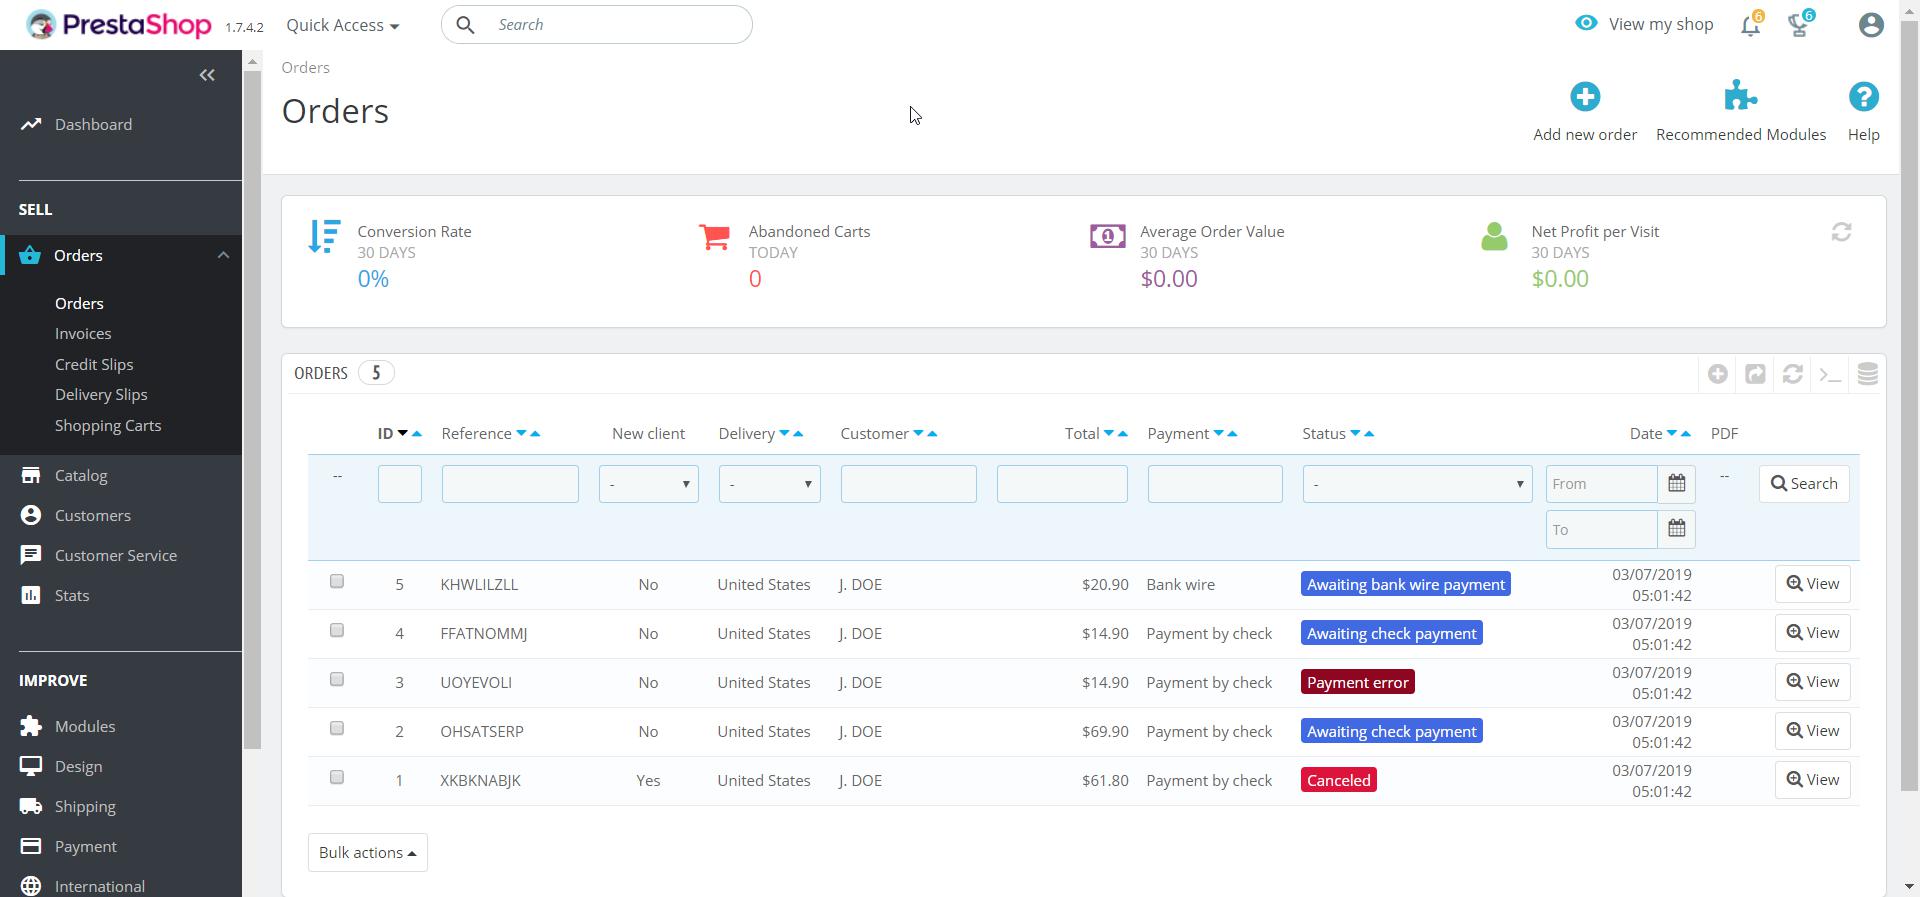The image size is (1920, 897).
Task: Tick checkbox for order OHSATSERP
Action: [x=337, y=729]
